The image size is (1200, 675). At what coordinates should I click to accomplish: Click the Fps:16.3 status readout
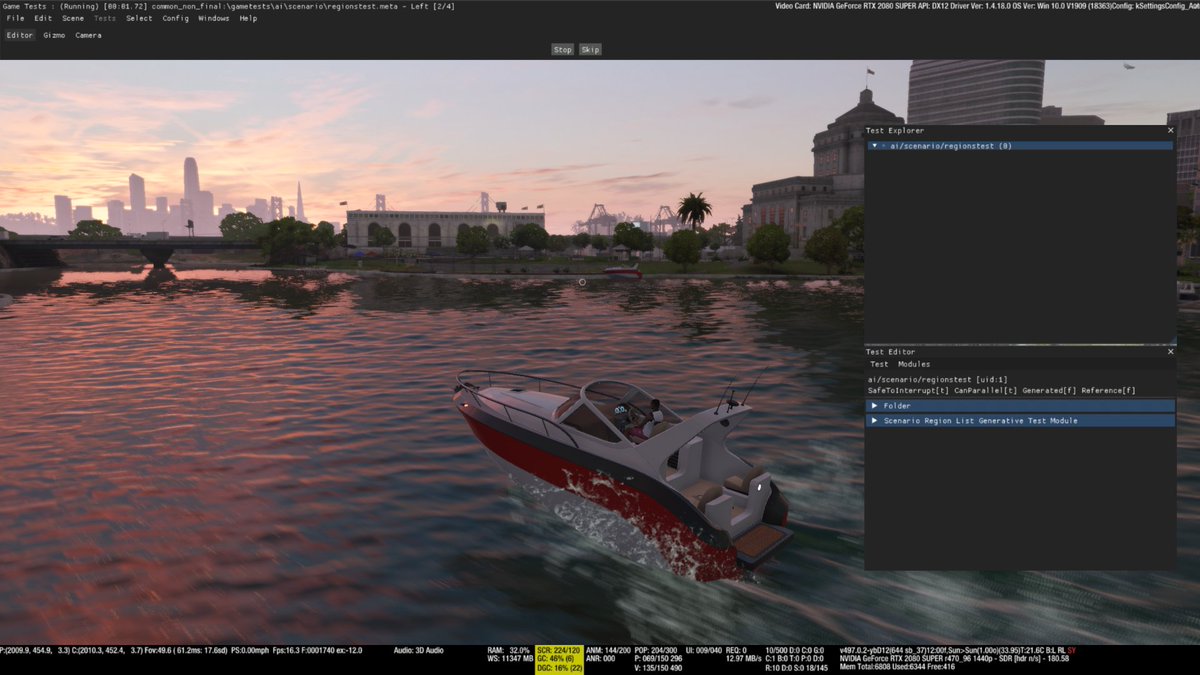point(285,650)
